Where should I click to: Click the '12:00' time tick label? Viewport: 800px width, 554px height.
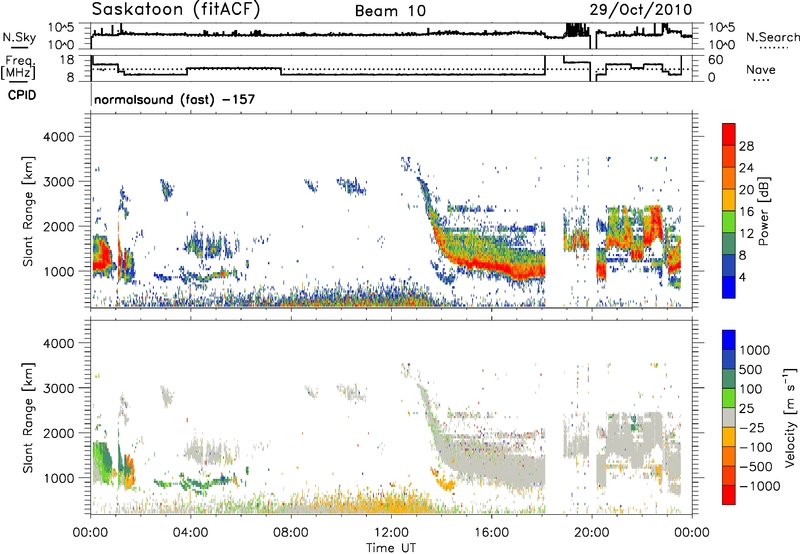(x=391, y=533)
